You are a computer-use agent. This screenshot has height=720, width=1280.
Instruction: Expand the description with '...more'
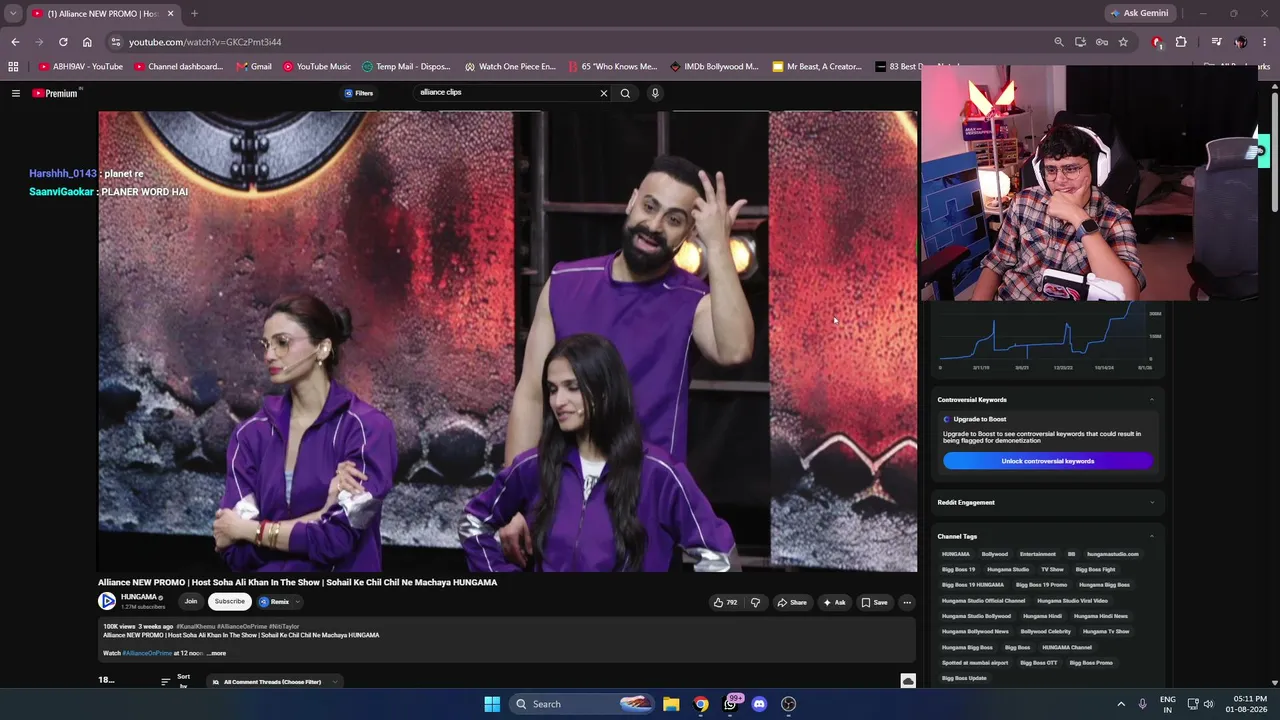216,653
